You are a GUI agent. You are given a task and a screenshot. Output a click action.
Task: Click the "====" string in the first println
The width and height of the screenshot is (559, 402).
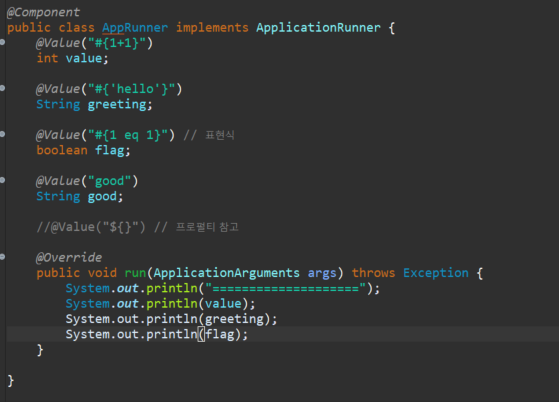pyautogui.click(x=285, y=288)
